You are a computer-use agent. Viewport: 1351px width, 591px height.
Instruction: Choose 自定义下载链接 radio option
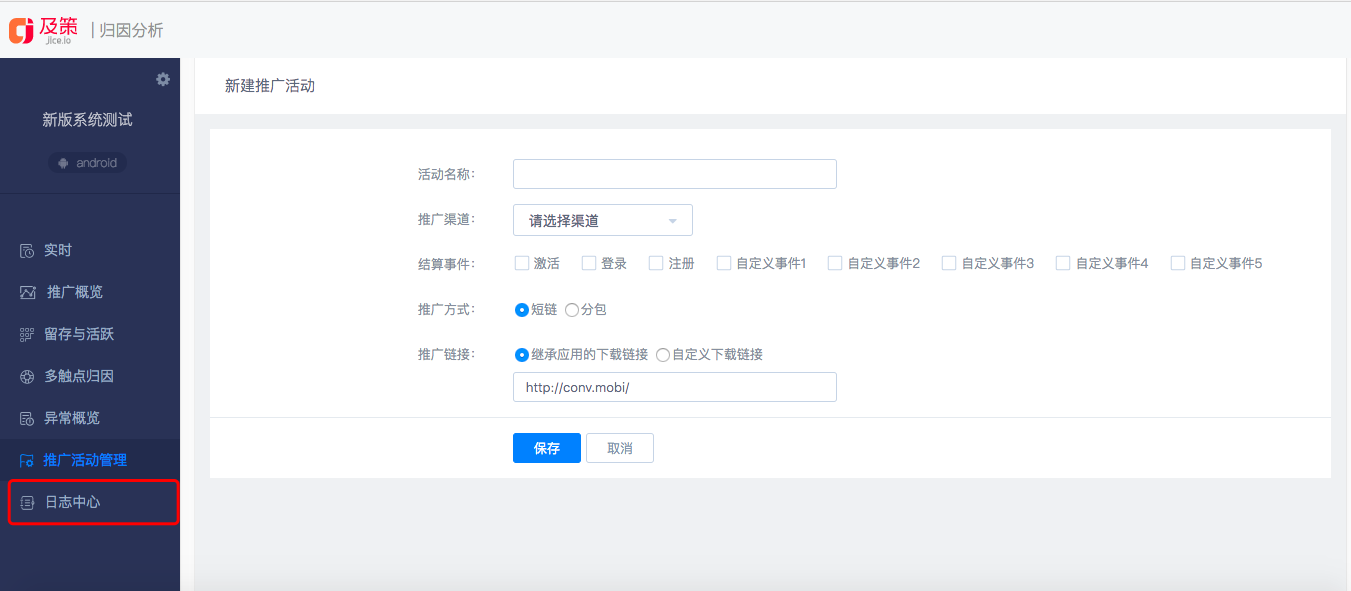point(663,355)
